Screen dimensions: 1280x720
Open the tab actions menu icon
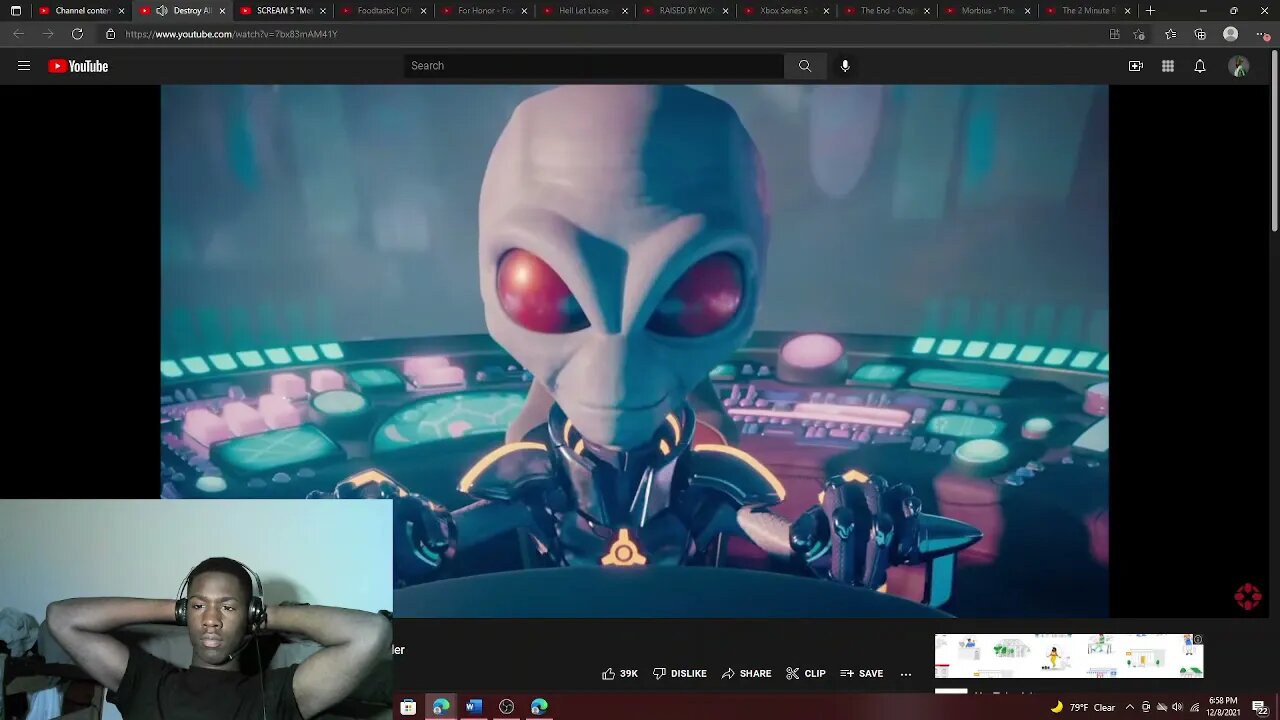(x=16, y=11)
